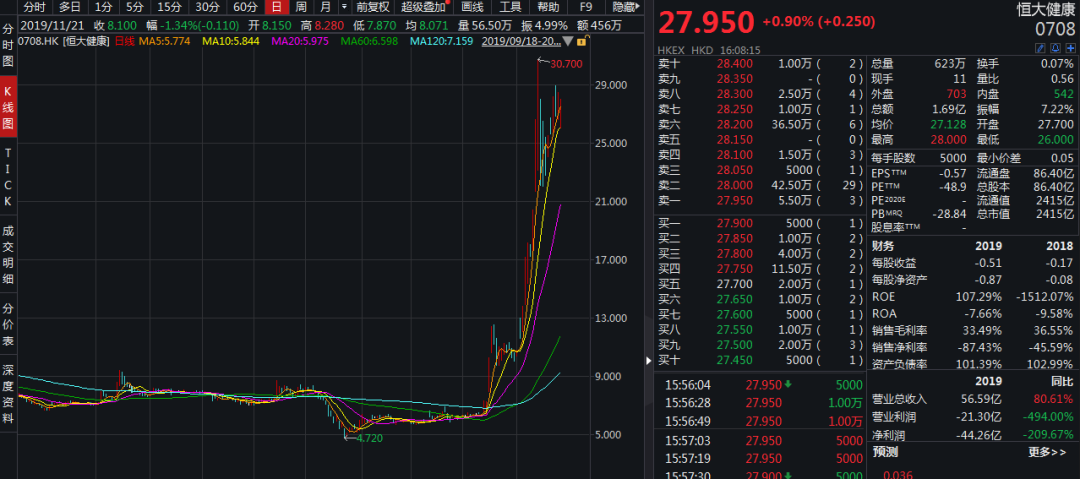The image size is (1080, 479).
Task: Open TICK view in left sidebar
Action: (x=8, y=176)
